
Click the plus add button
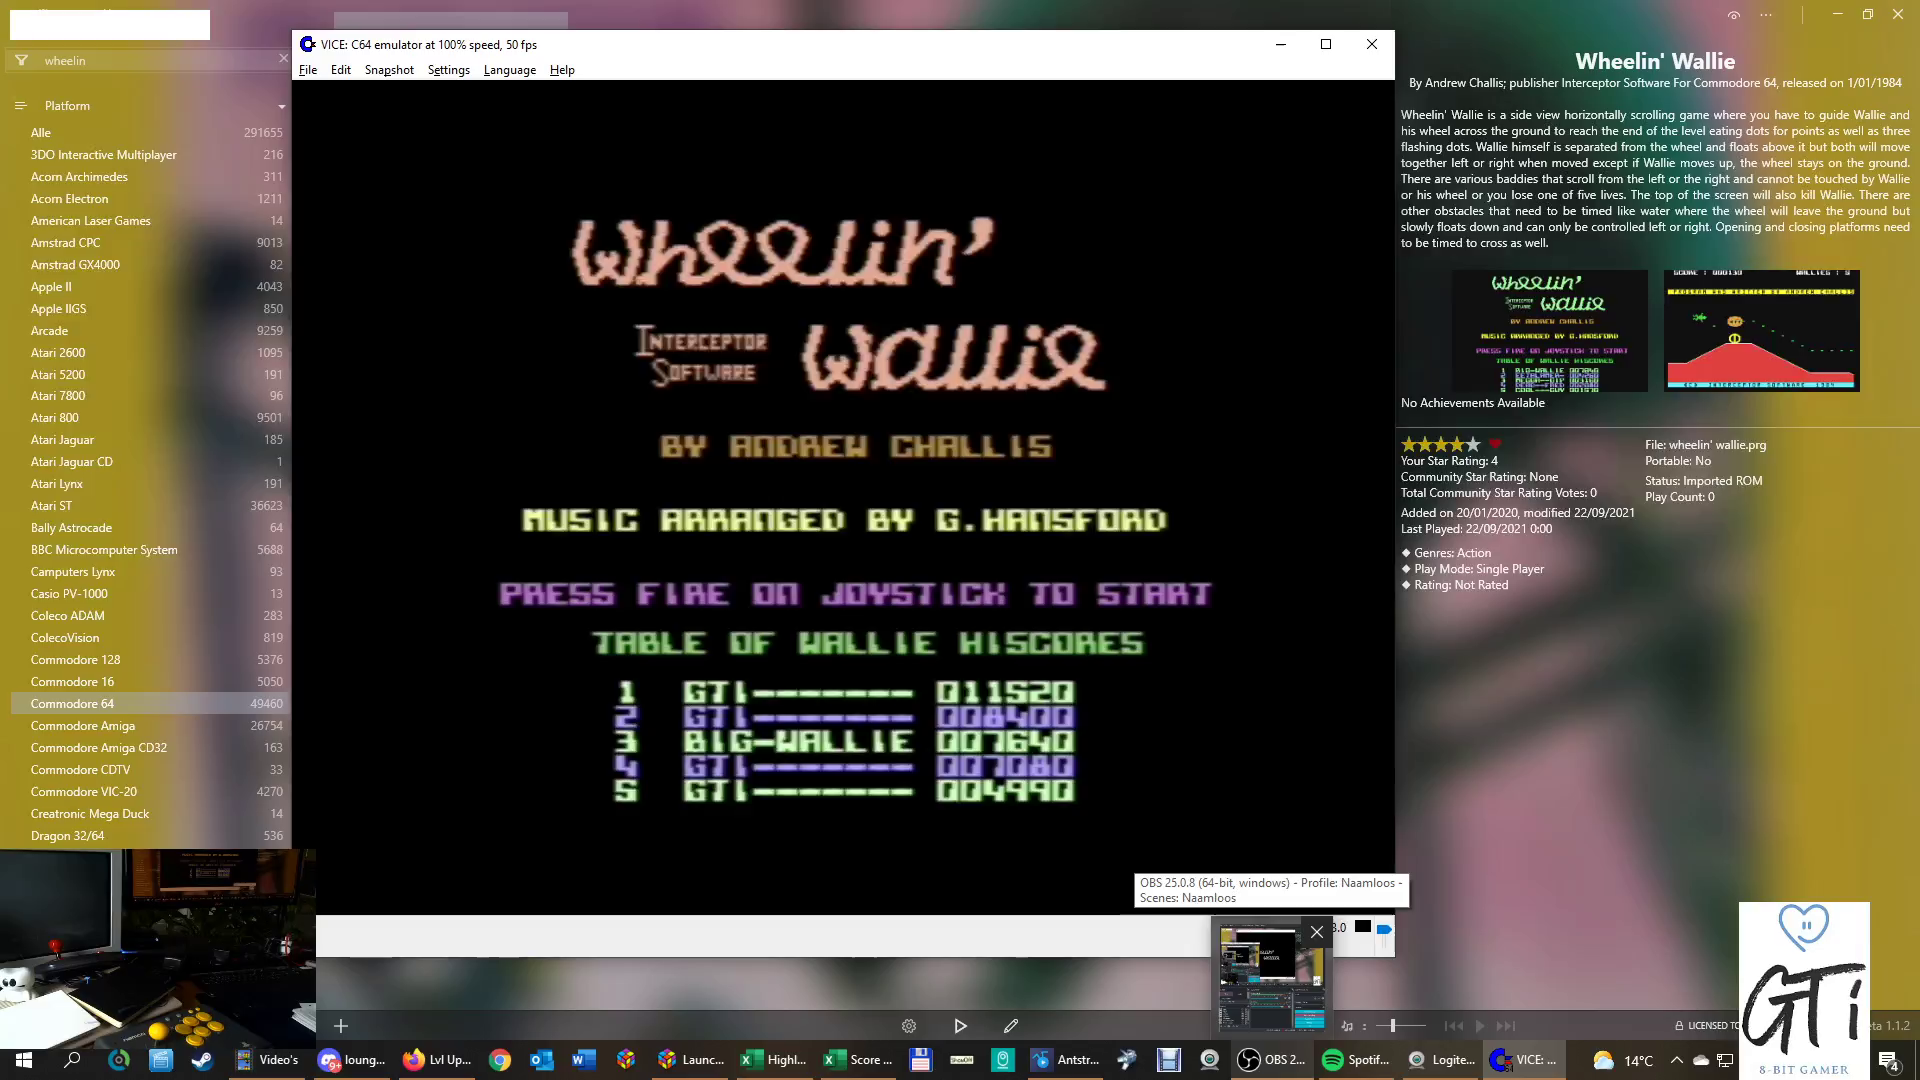tap(341, 1026)
